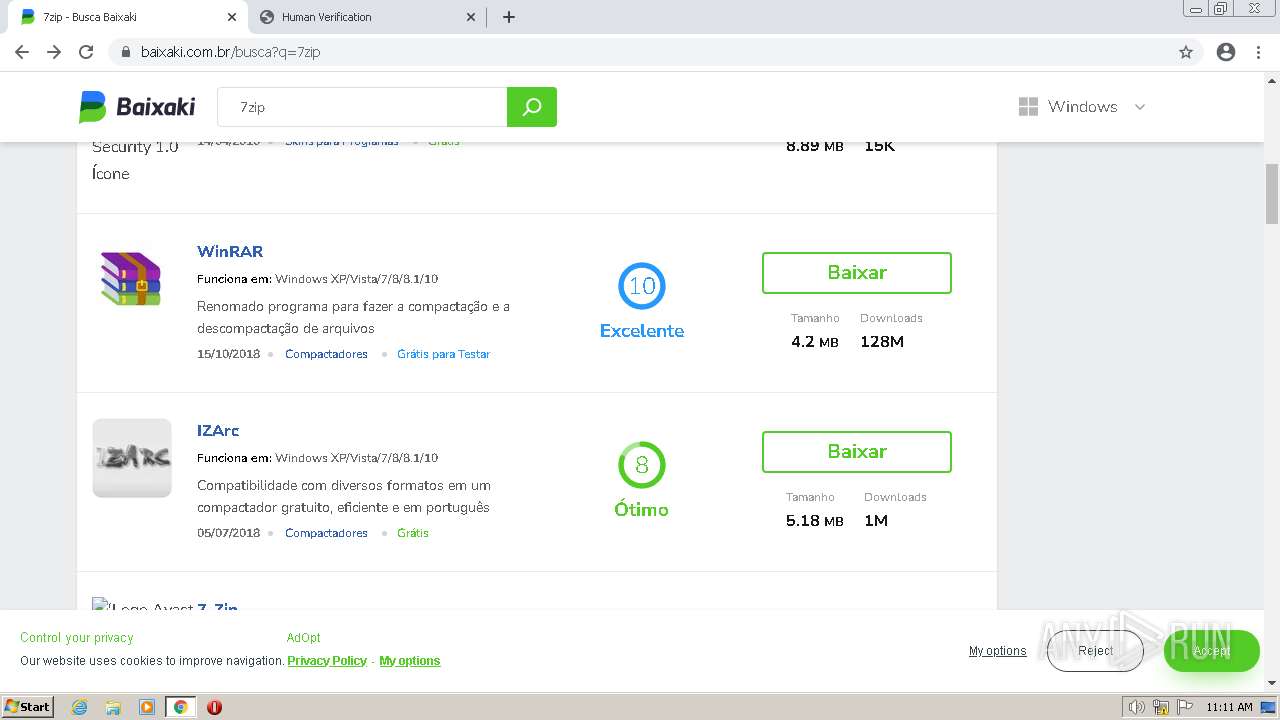Image resolution: width=1280 pixels, height=720 pixels.
Task: Click the 128M downloads value
Action: [882, 342]
